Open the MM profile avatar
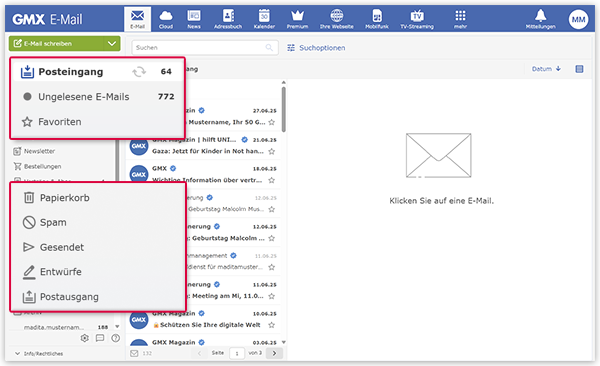600x366 pixels. coord(578,19)
